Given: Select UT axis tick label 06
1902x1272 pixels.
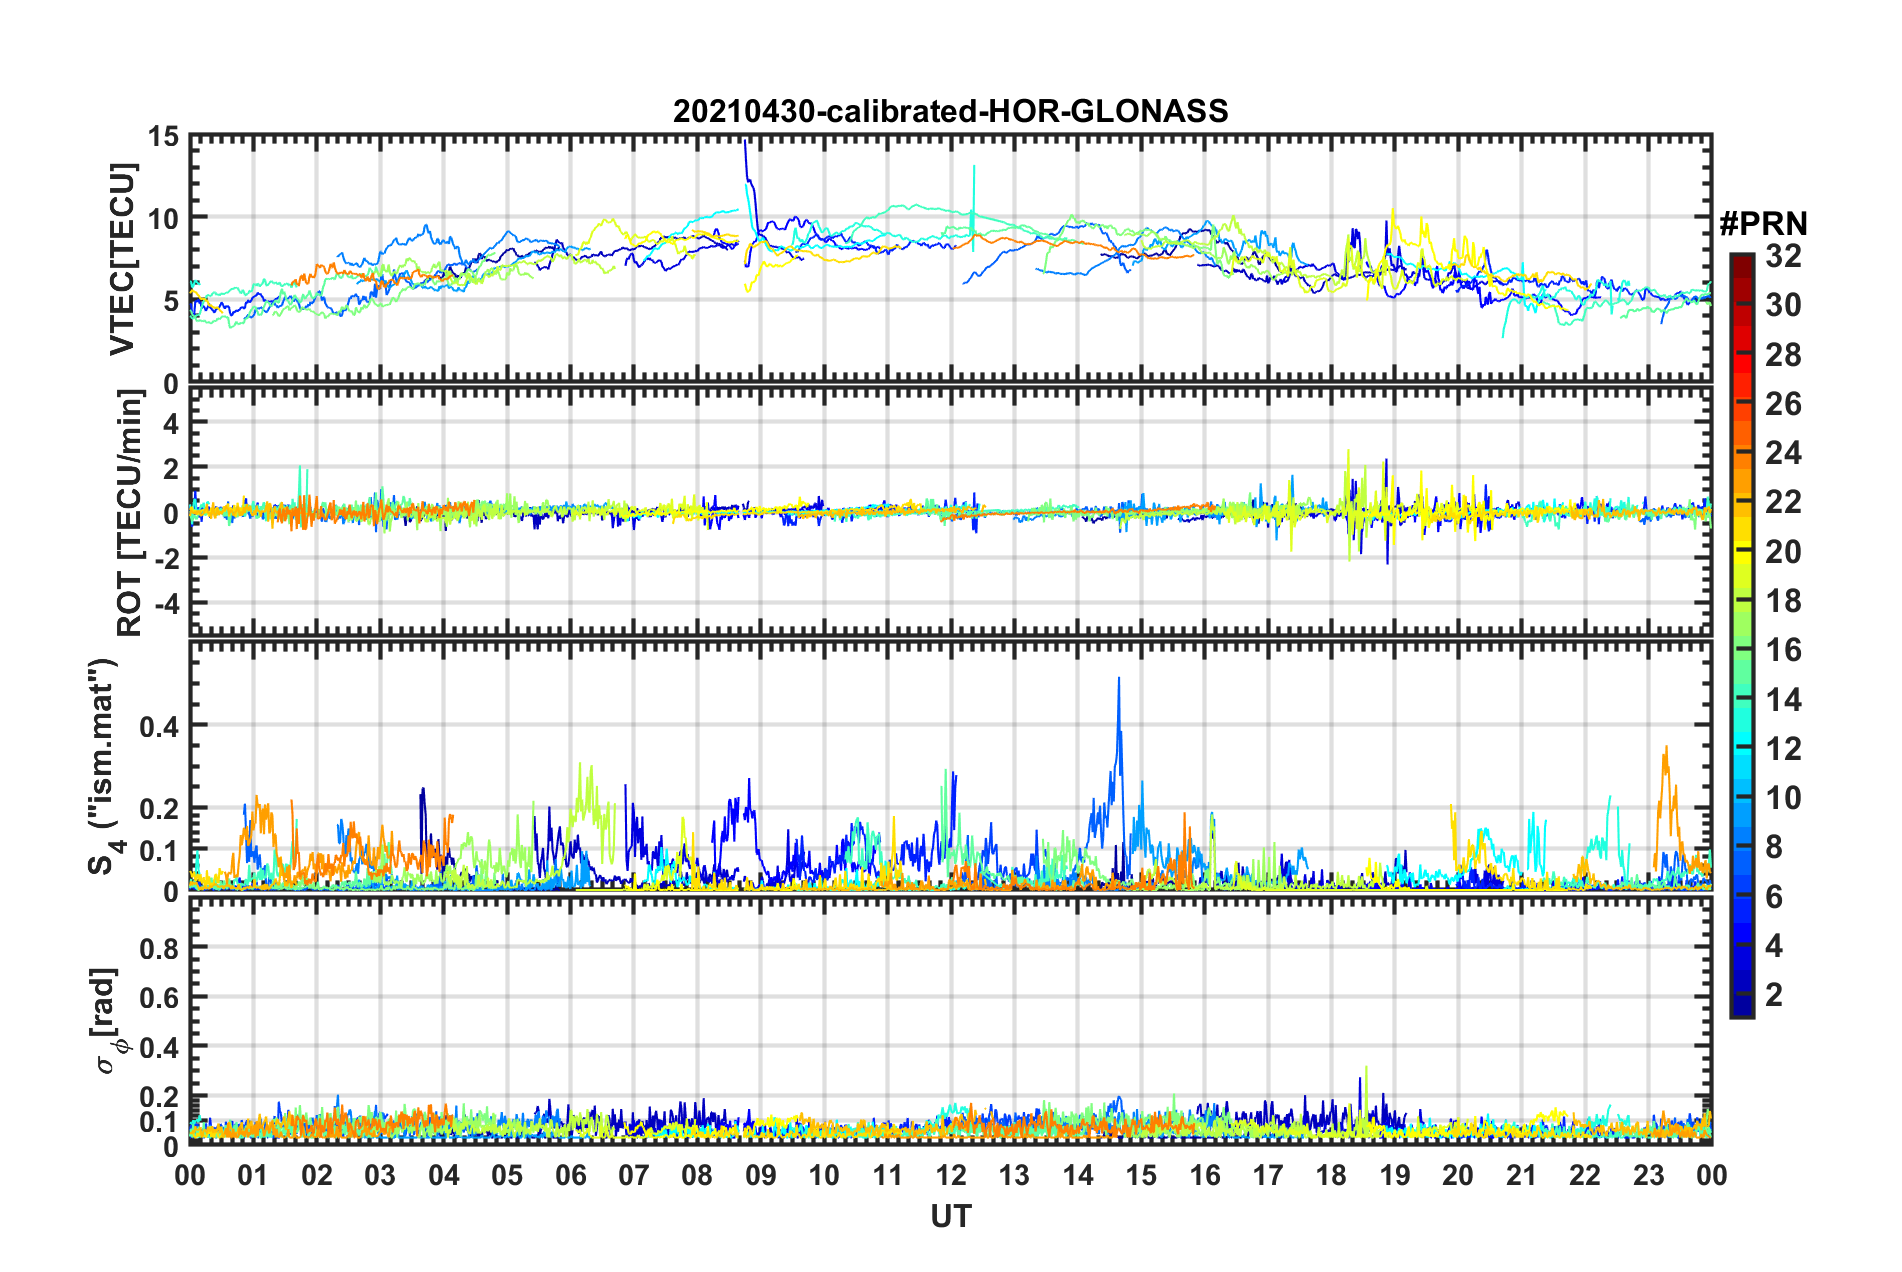Looking at the screenshot, I should 571,1175.
